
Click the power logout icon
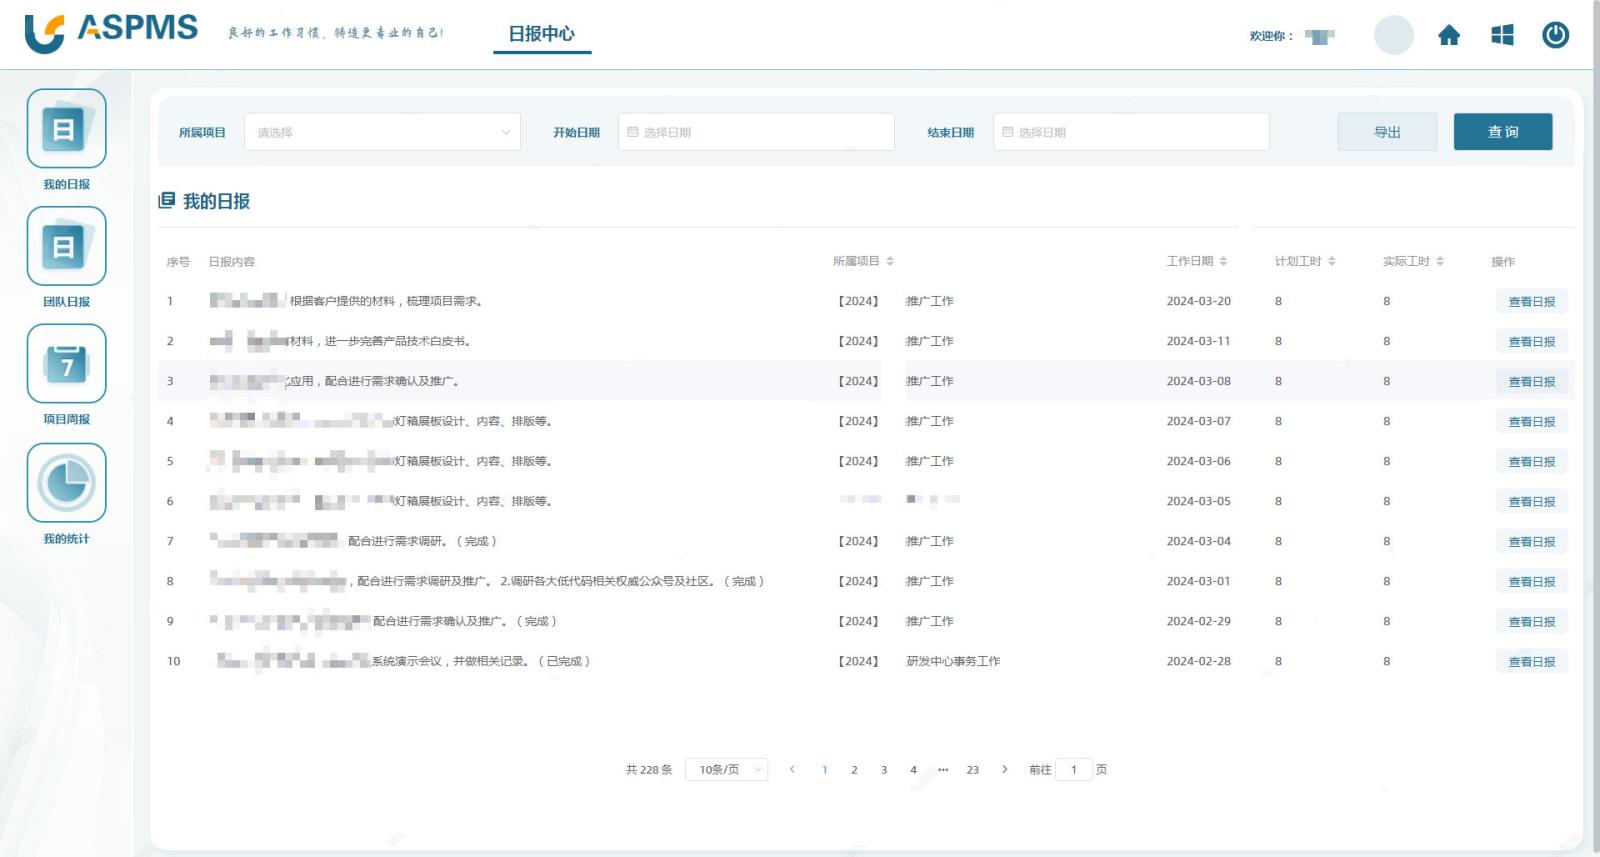pos(1555,36)
